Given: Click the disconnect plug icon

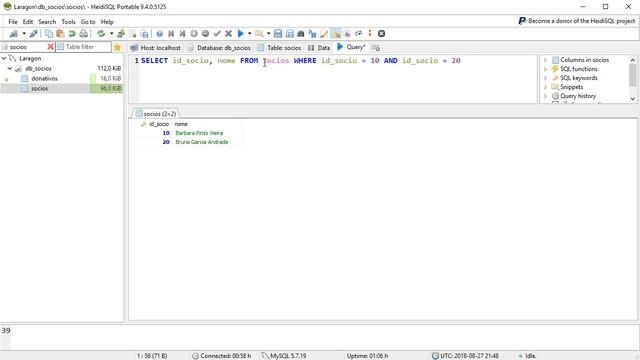Looking at the screenshot, I should [33, 34].
